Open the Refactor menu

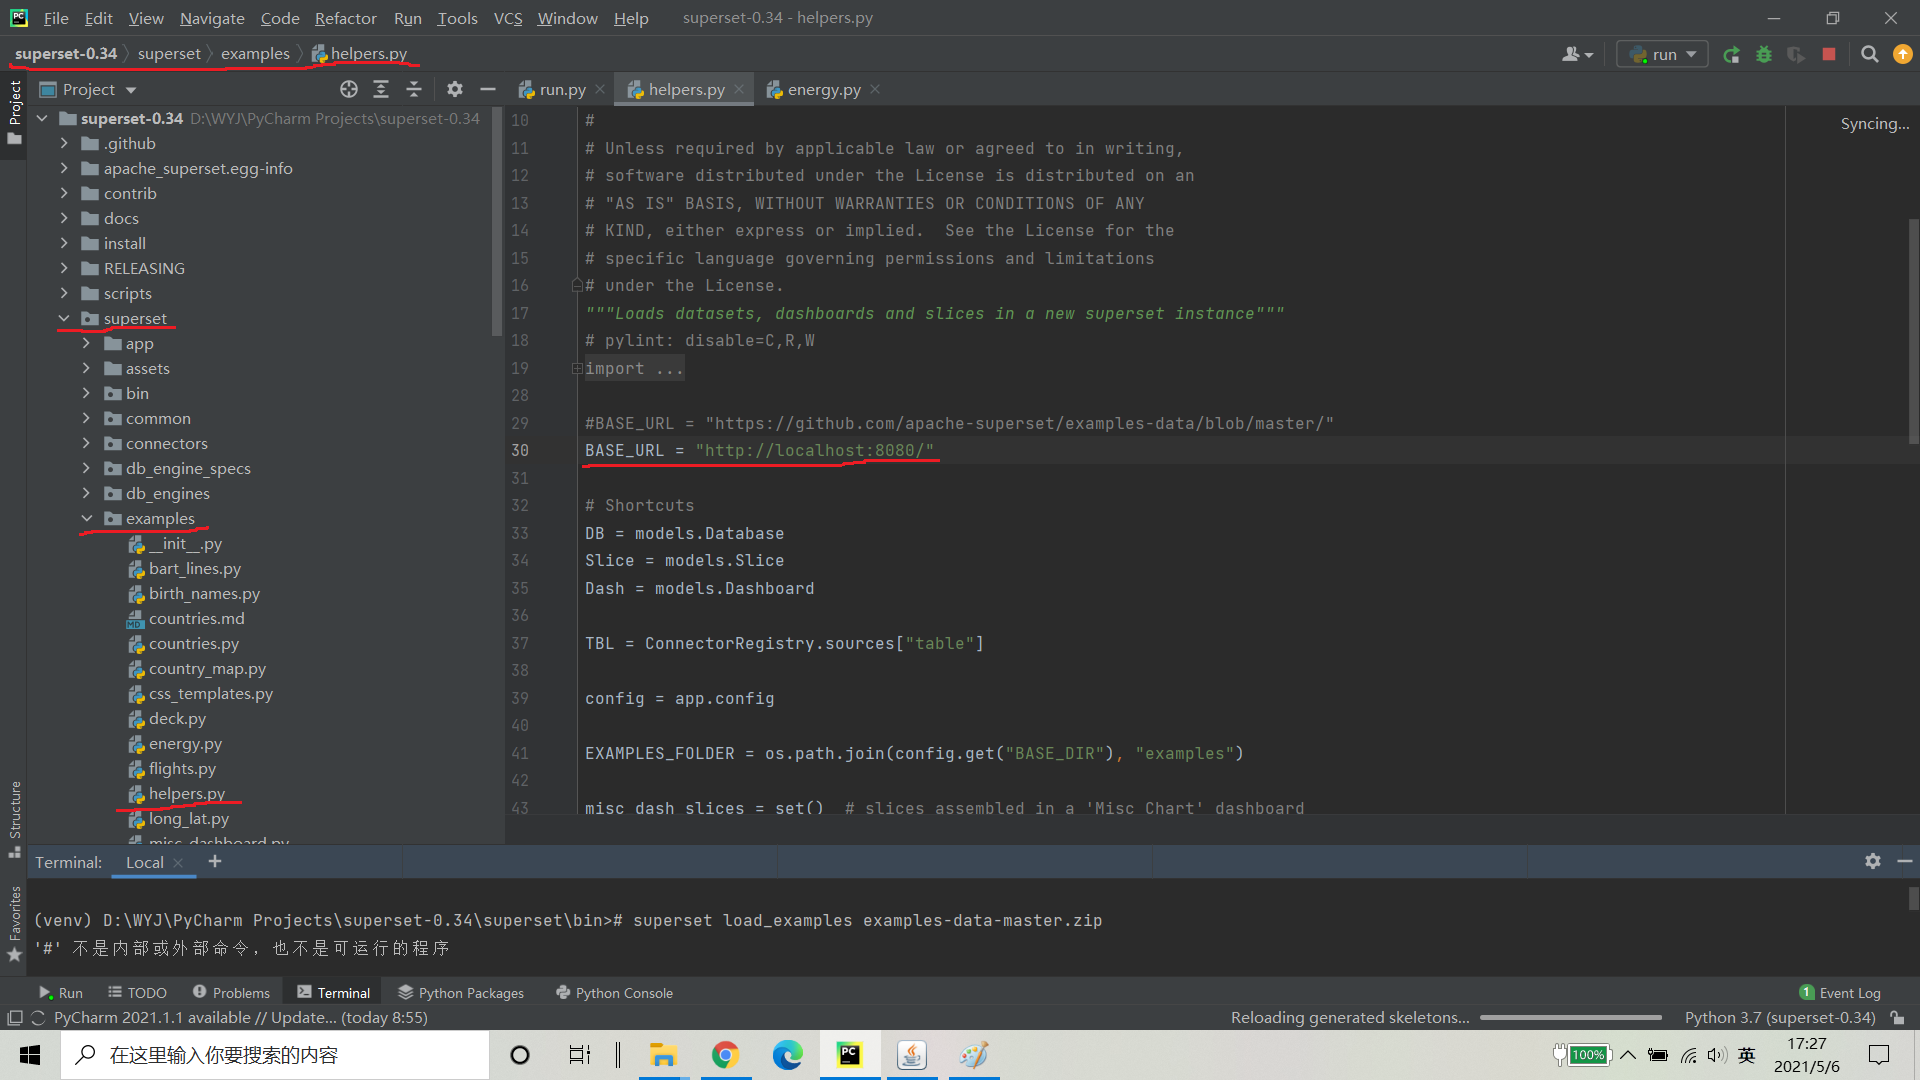coord(345,18)
